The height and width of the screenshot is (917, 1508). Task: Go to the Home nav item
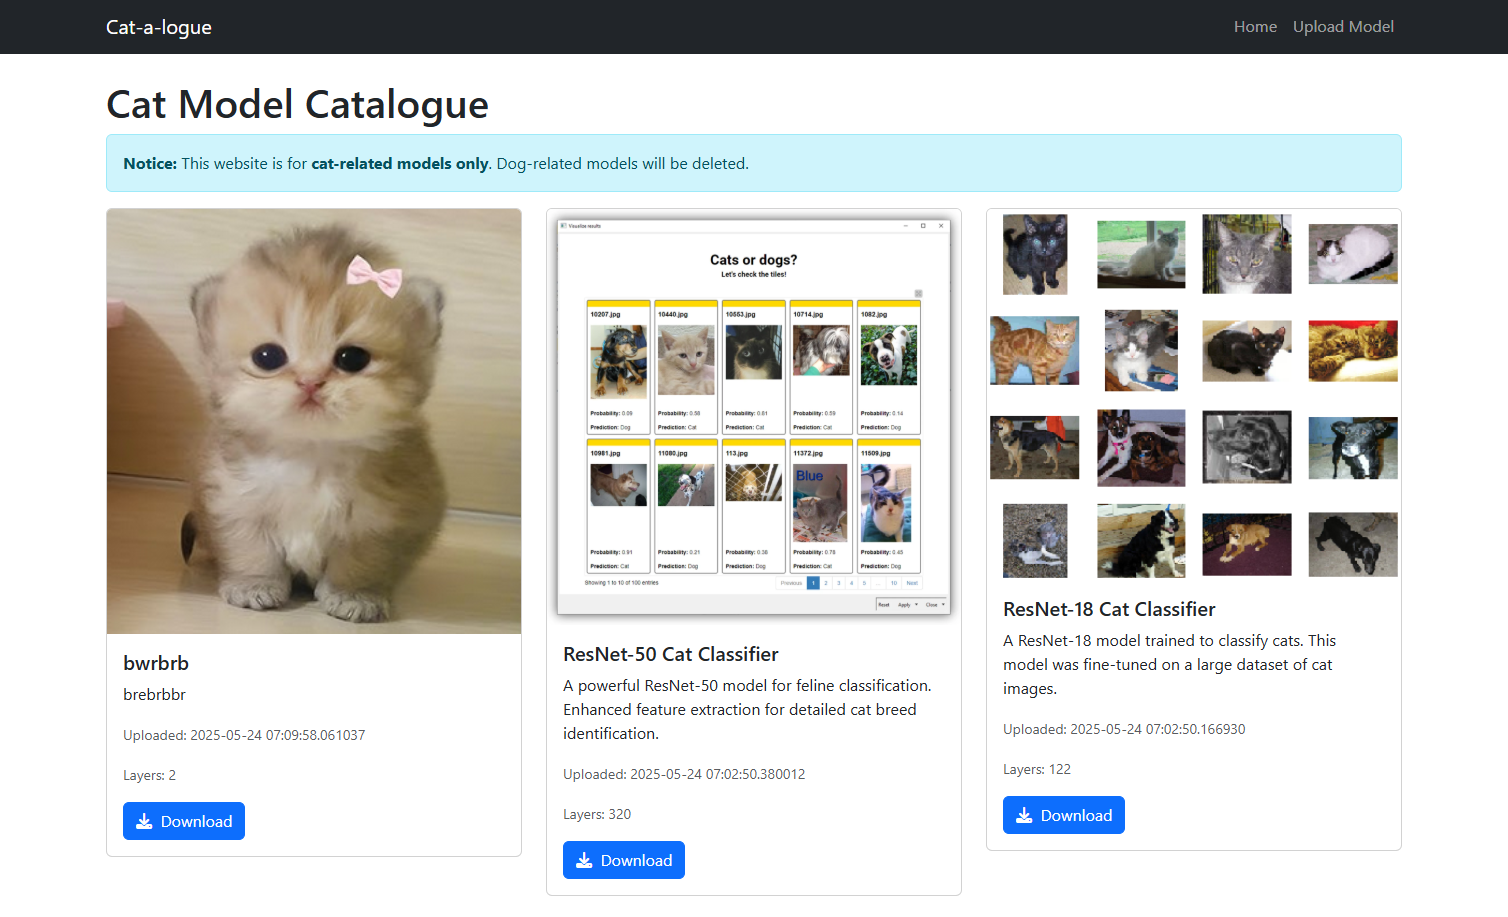(x=1255, y=27)
